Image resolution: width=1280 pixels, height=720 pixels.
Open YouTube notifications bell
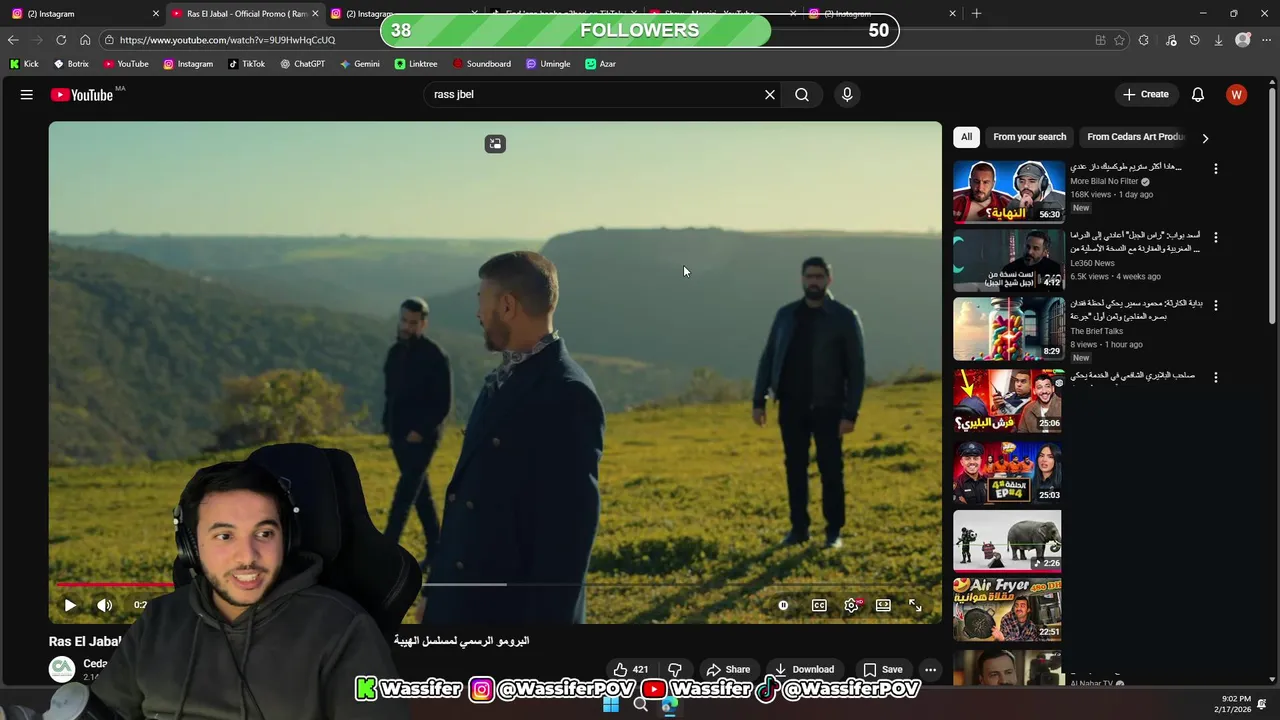click(1198, 95)
